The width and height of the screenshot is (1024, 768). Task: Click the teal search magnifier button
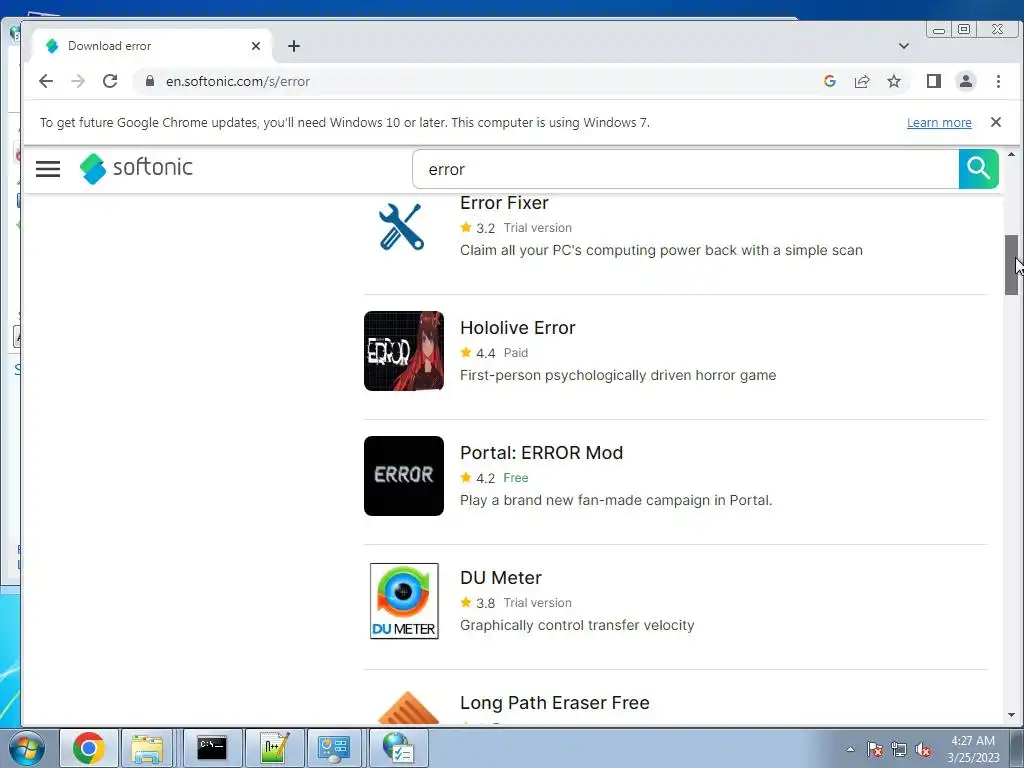978,169
